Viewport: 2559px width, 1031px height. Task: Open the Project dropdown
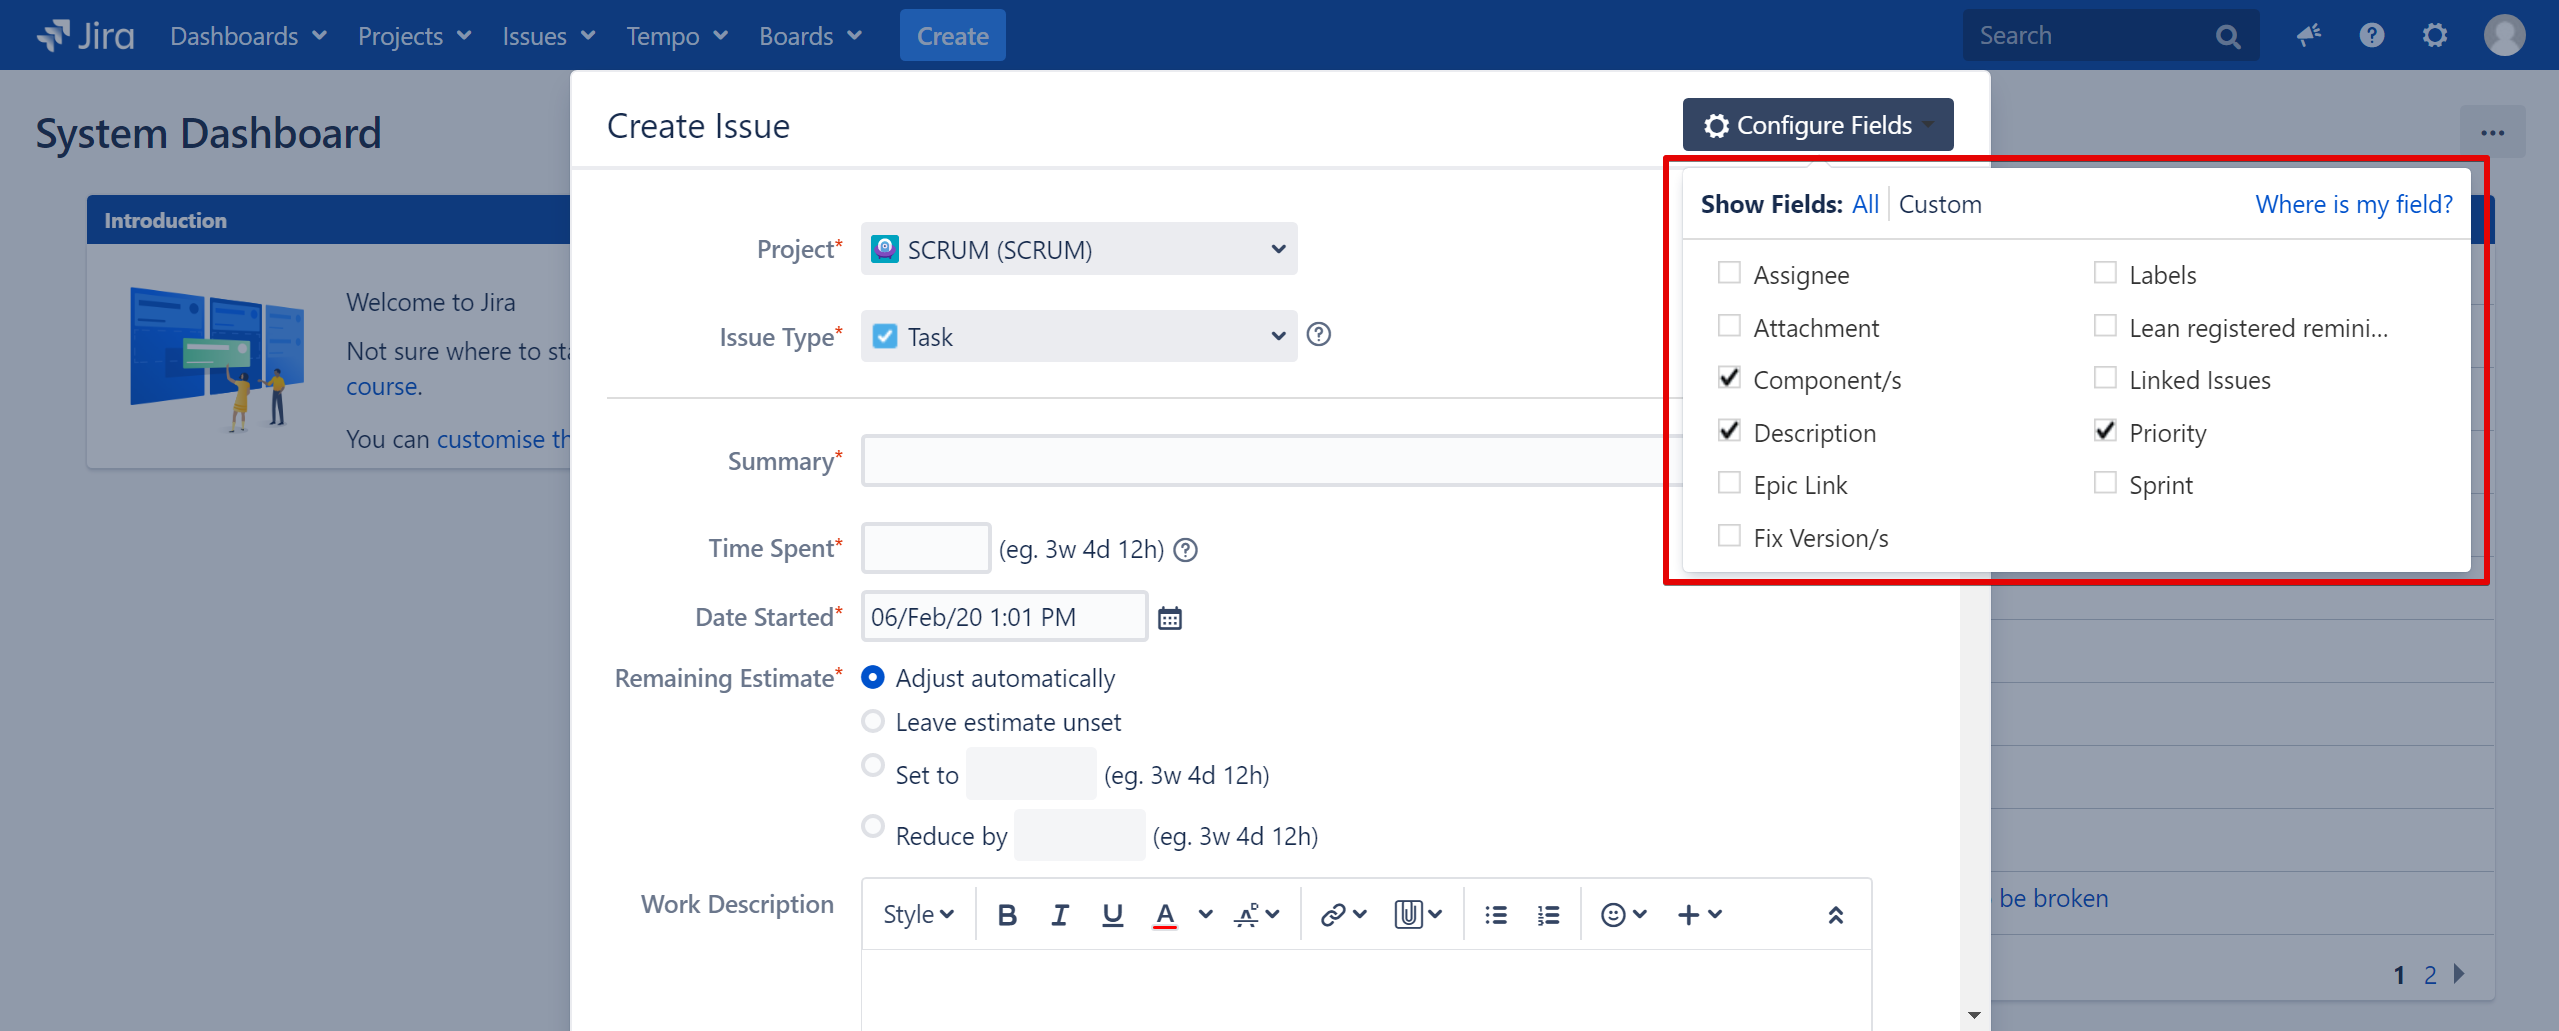click(x=1079, y=249)
